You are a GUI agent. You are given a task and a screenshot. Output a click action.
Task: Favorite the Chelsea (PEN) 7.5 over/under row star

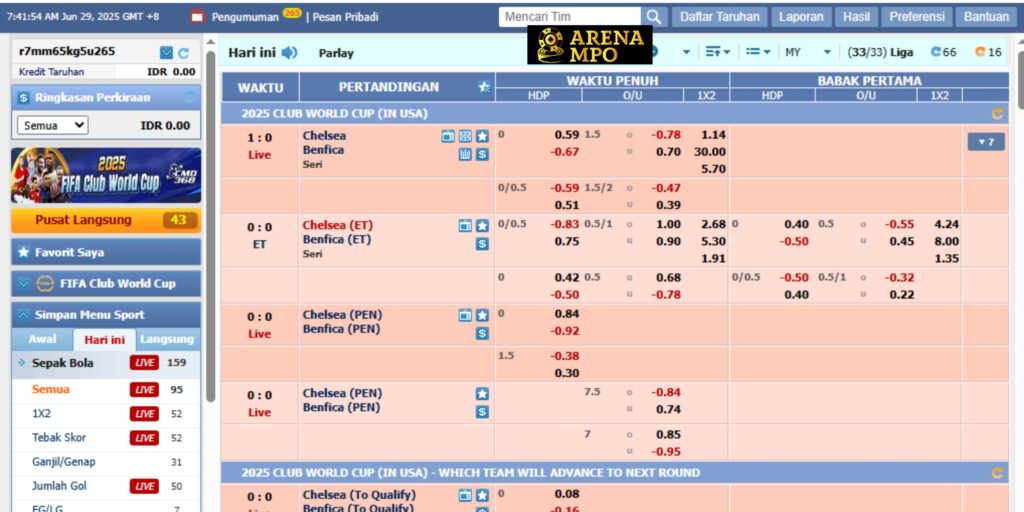(482, 394)
